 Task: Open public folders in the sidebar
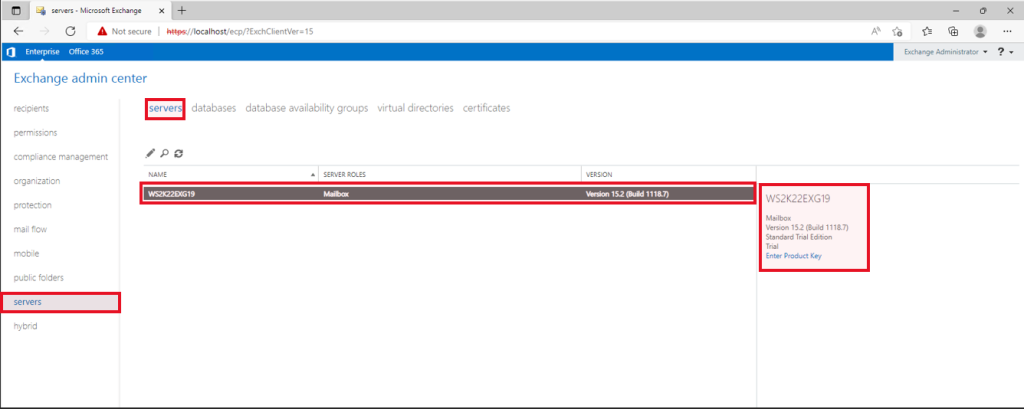pos(39,278)
